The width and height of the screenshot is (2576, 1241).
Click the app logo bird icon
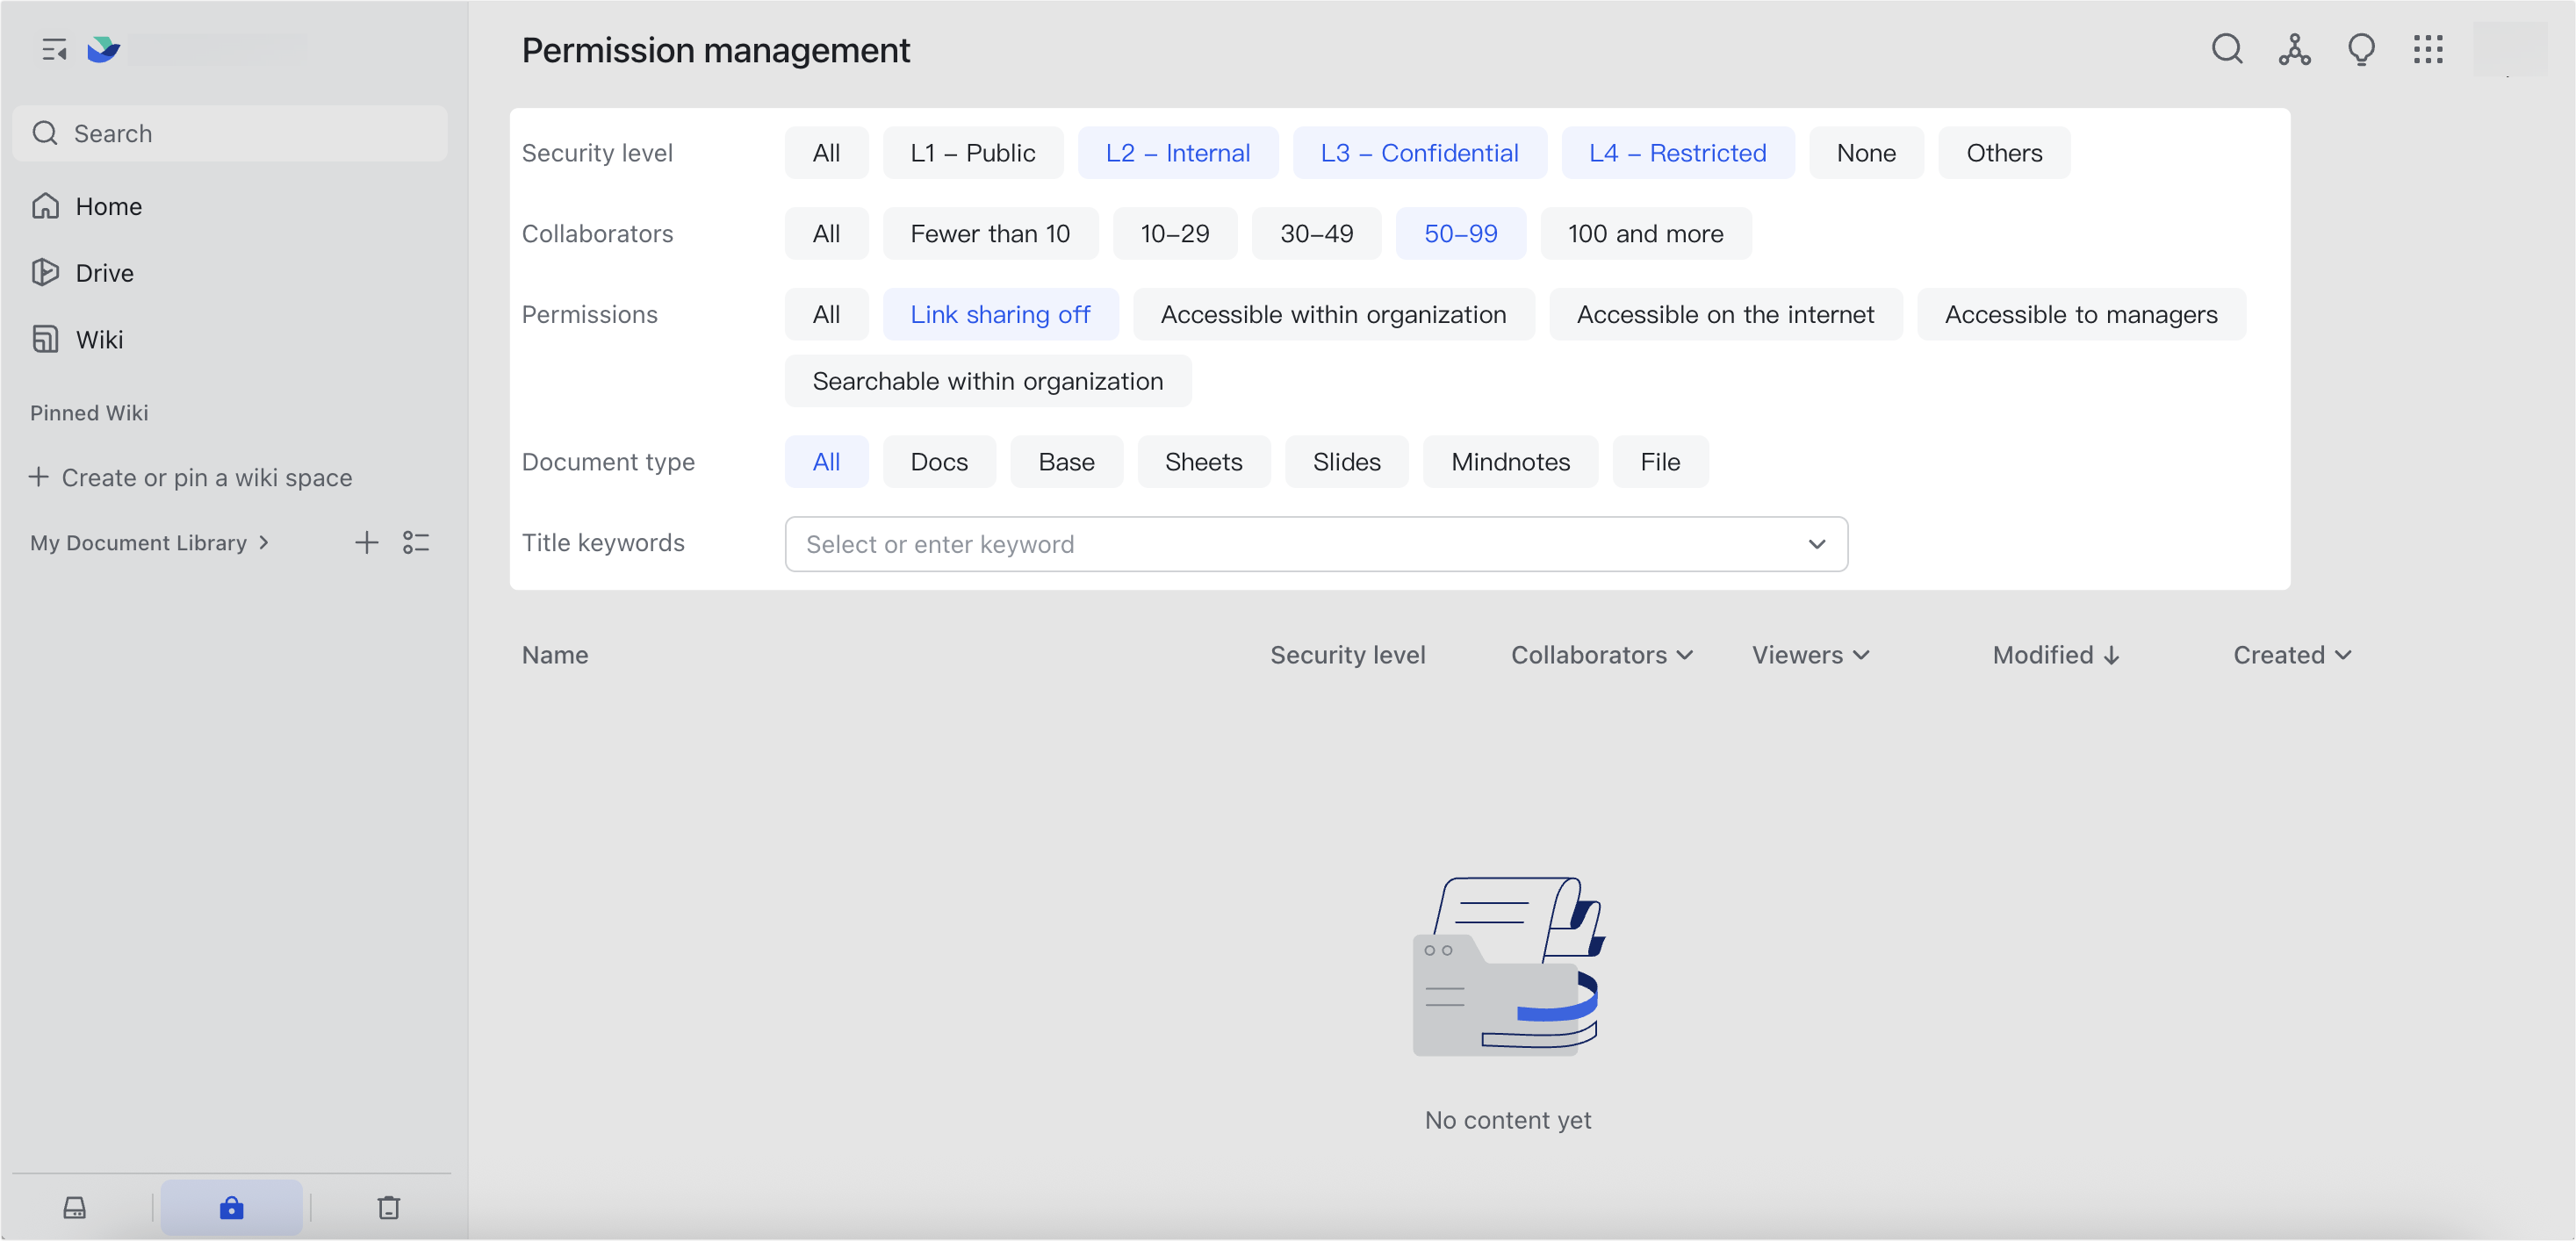click(x=103, y=49)
